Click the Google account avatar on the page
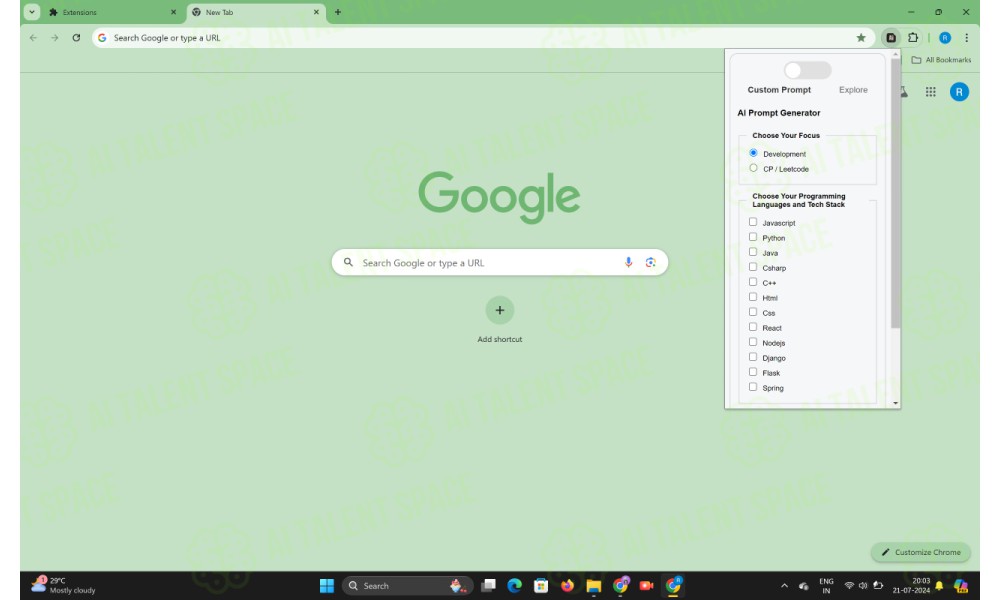This screenshot has width=1000, height=600. point(959,92)
